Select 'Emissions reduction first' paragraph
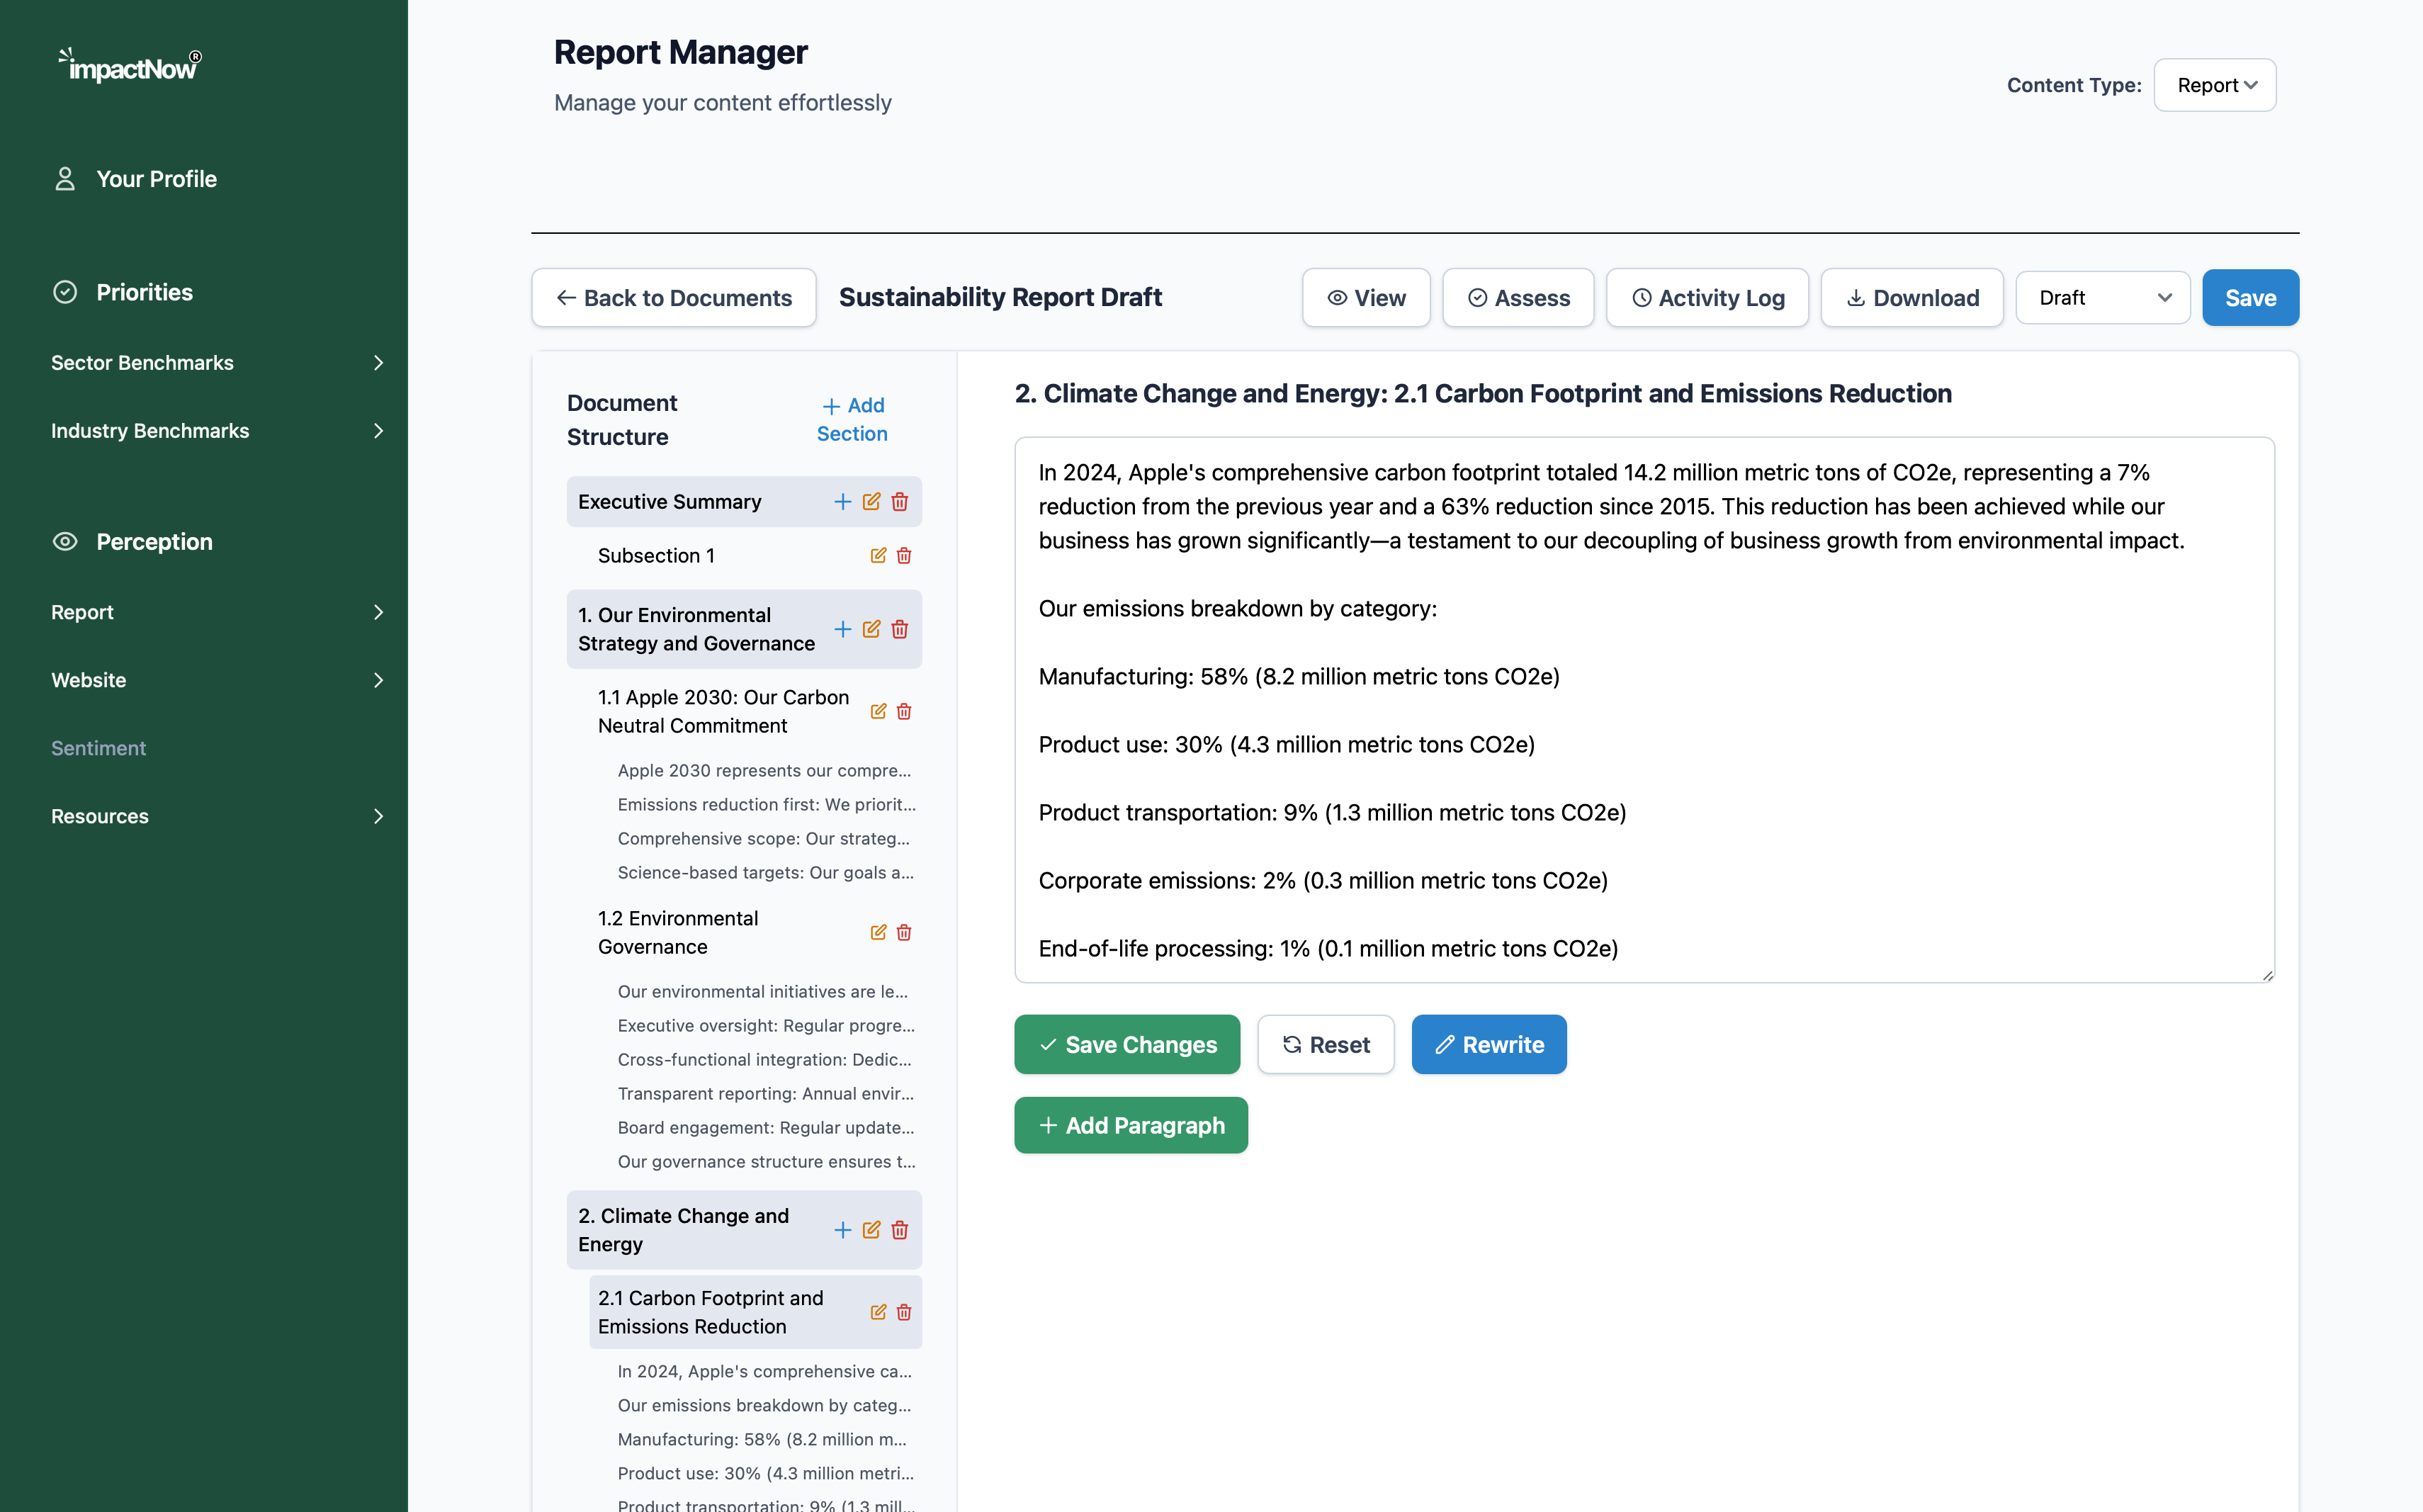 [x=767, y=805]
